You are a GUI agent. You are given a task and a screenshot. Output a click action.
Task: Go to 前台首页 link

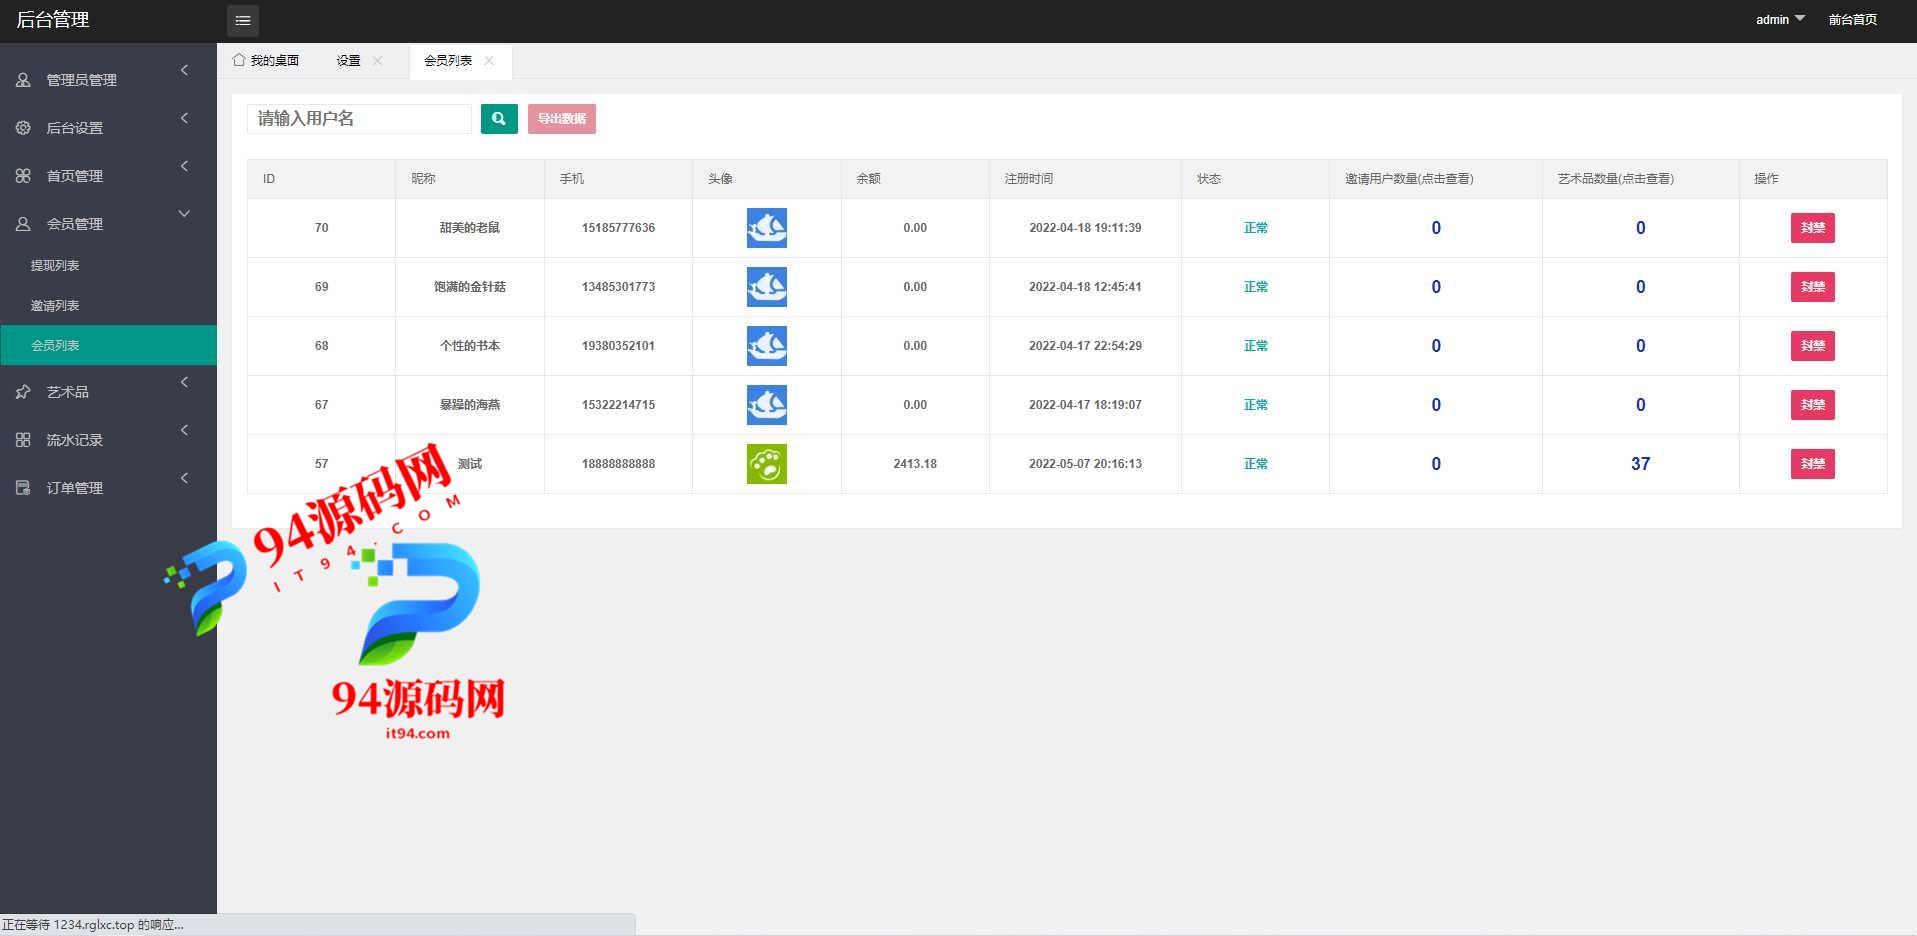[1853, 20]
